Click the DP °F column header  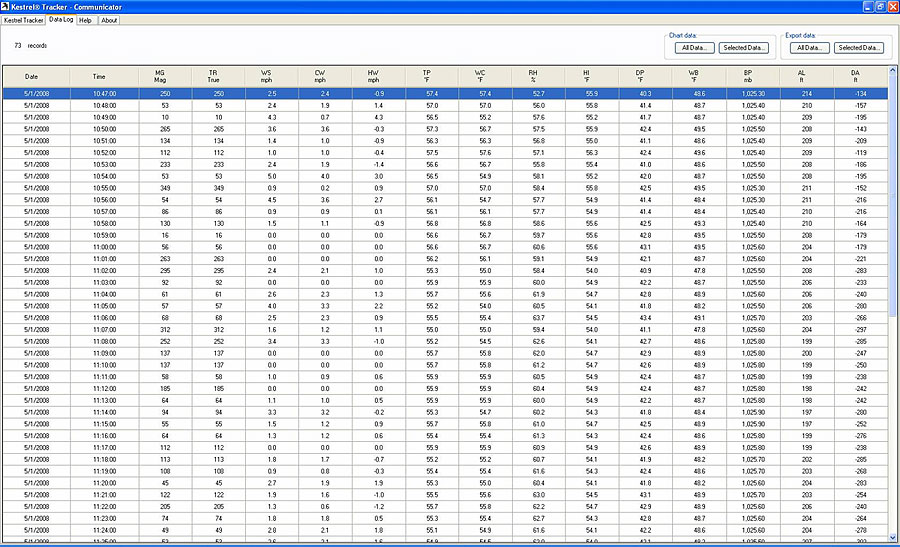tap(646, 76)
